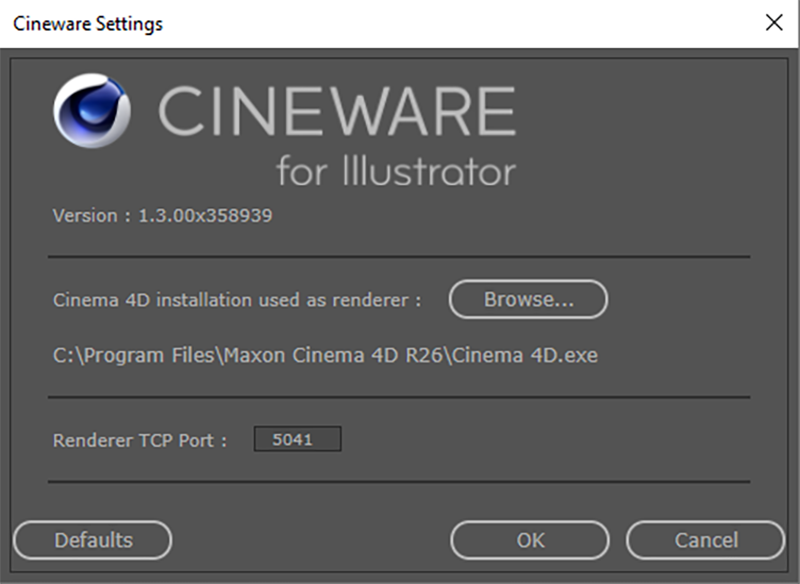Click the Cineware Settings title text

pos(88,24)
